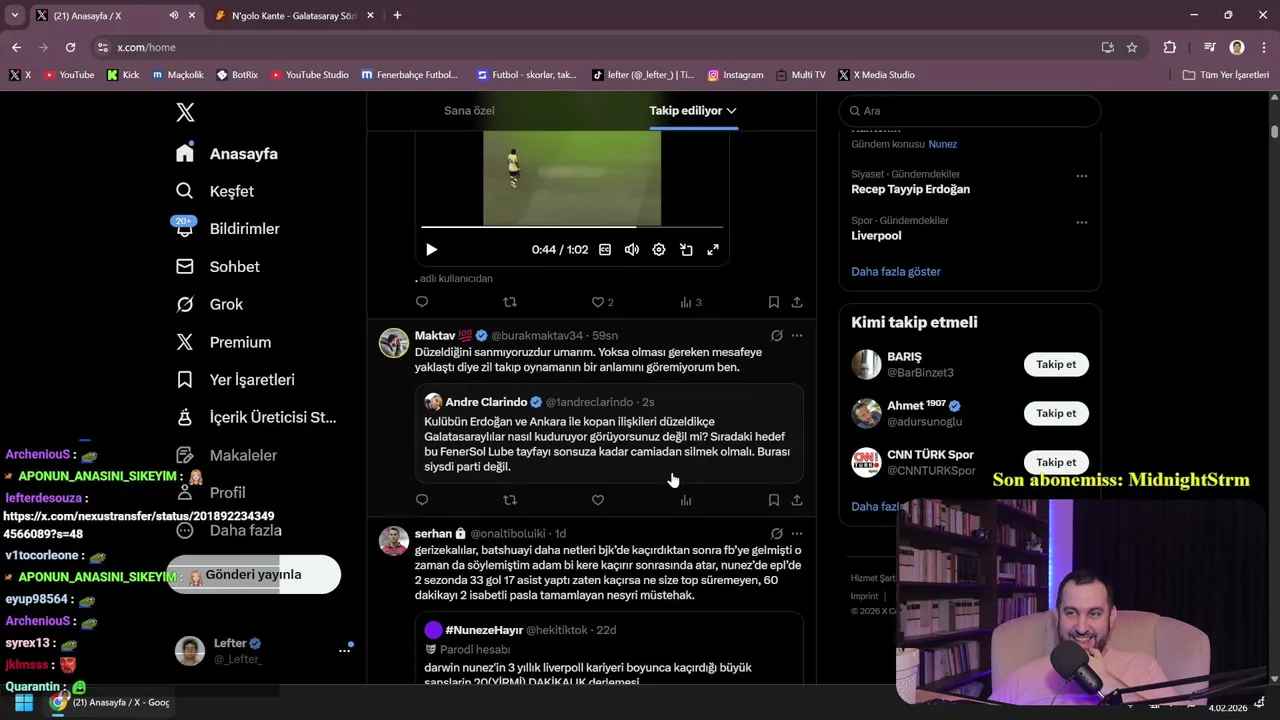Repost Maktav's tweet

tap(510, 500)
